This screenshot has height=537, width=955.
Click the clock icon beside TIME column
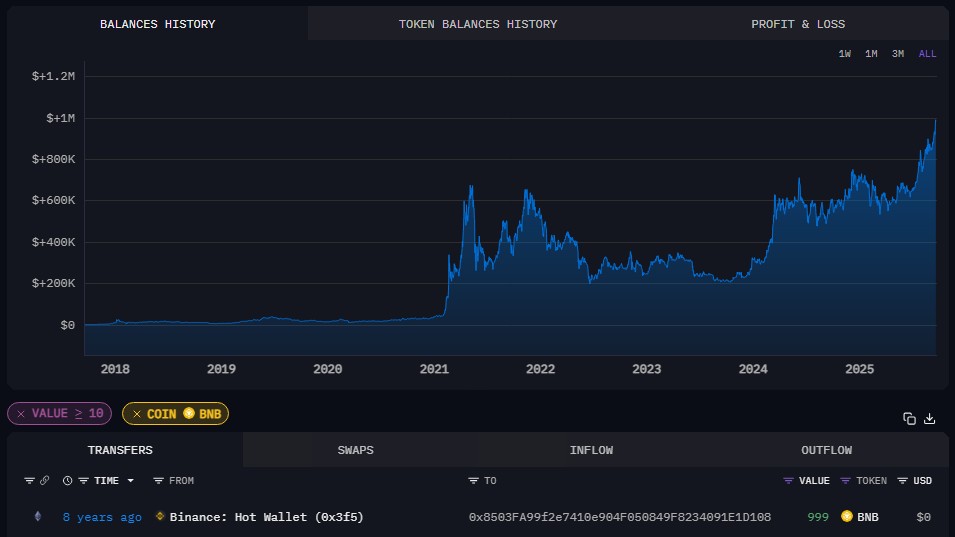pos(68,480)
